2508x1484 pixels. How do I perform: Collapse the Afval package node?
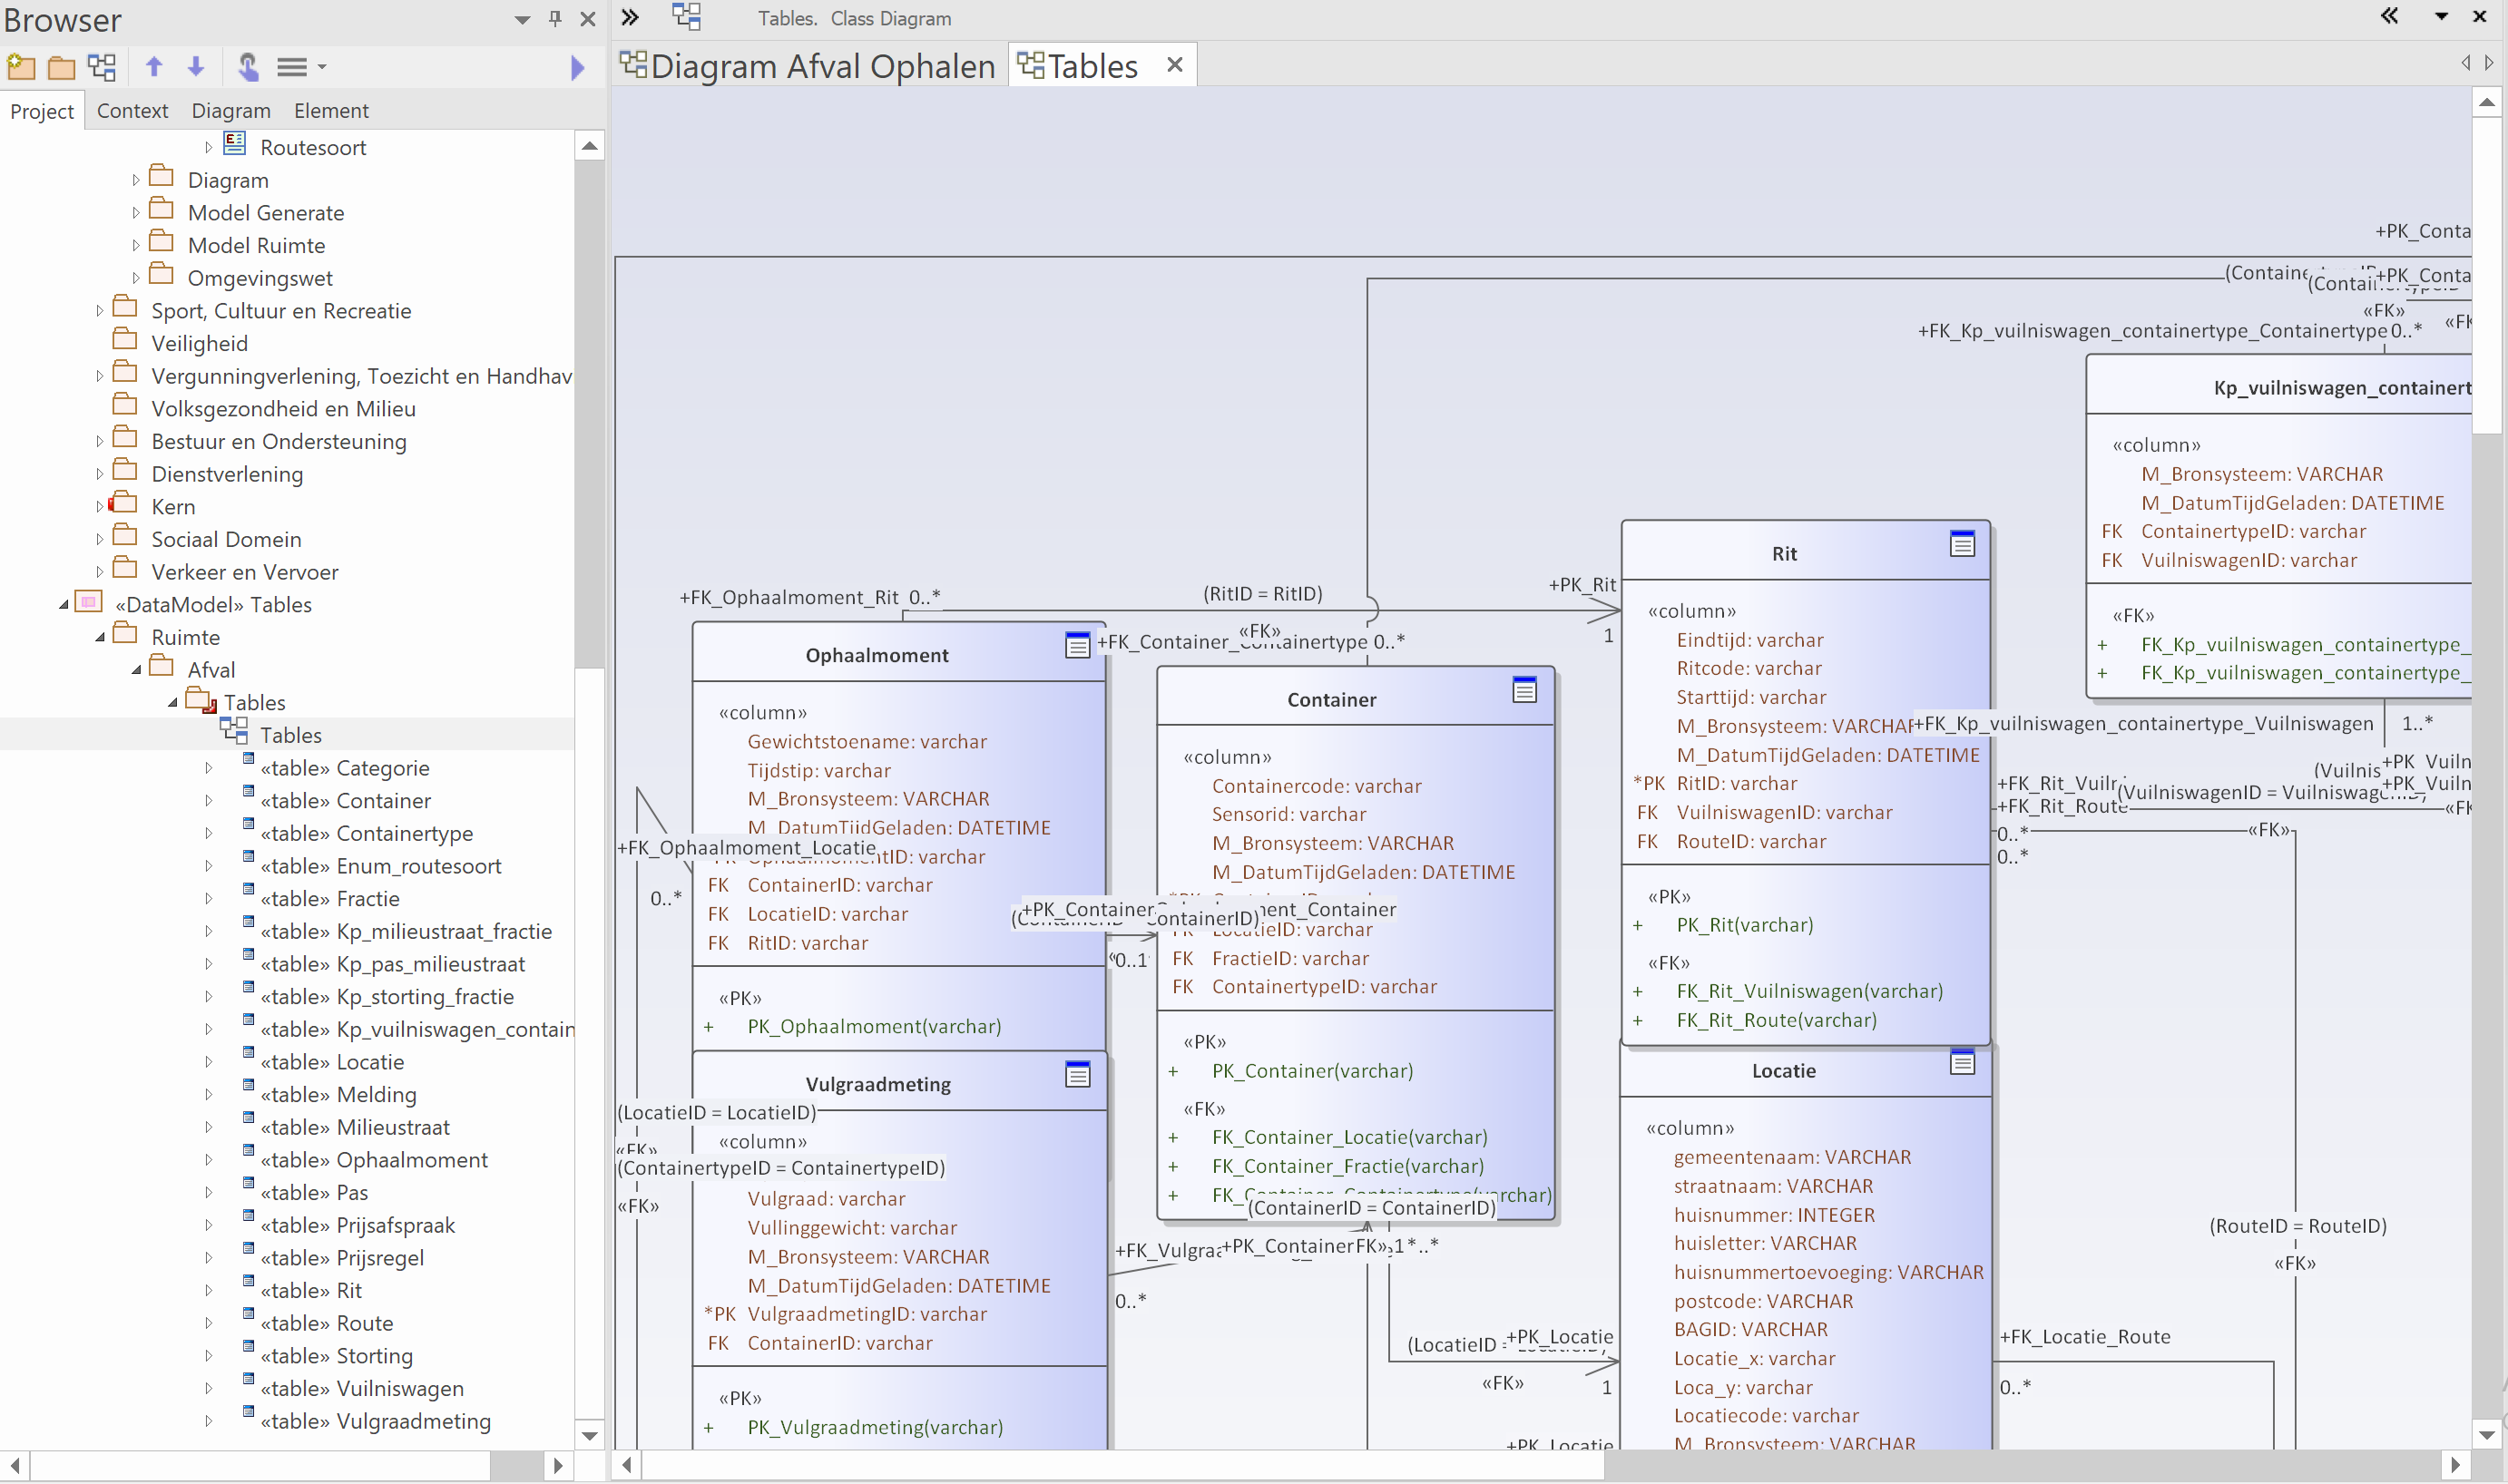coord(136,670)
